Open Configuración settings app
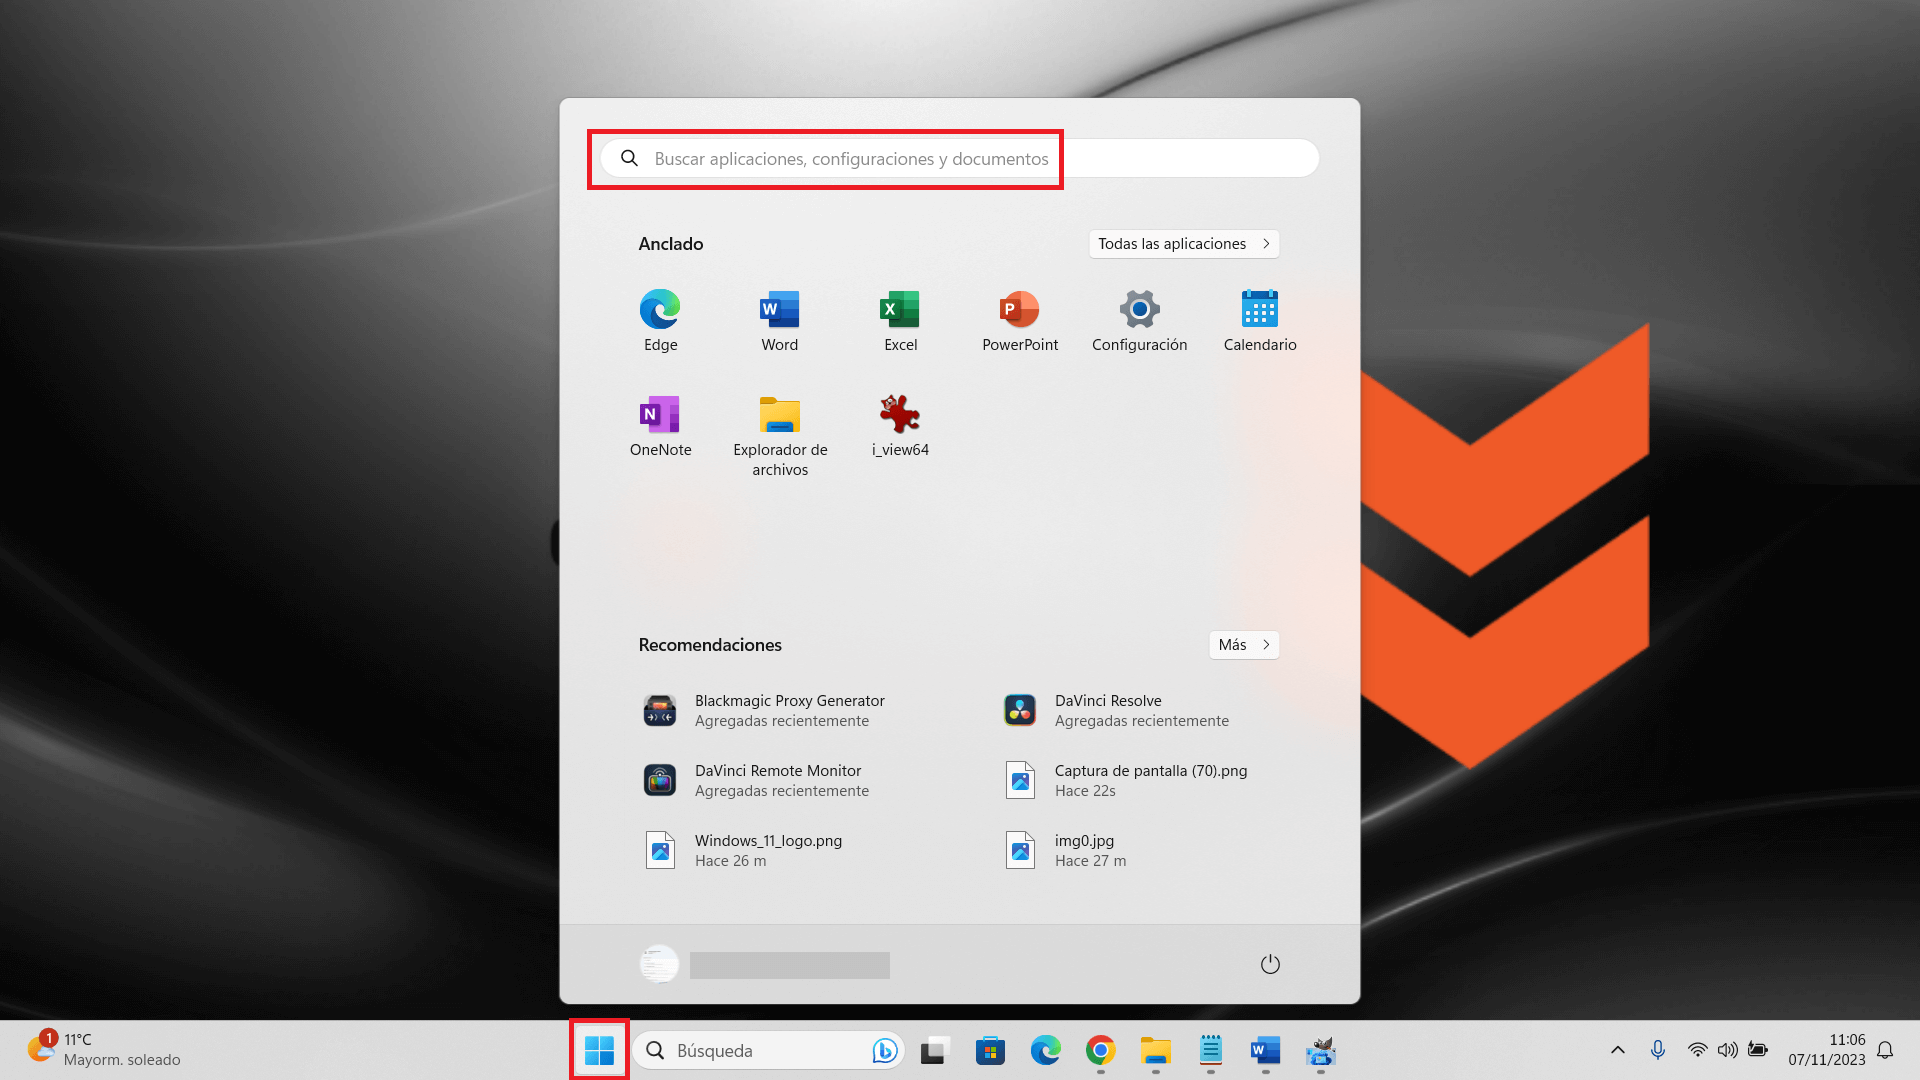The width and height of the screenshot is (1920, 1080). (1140, 321)
